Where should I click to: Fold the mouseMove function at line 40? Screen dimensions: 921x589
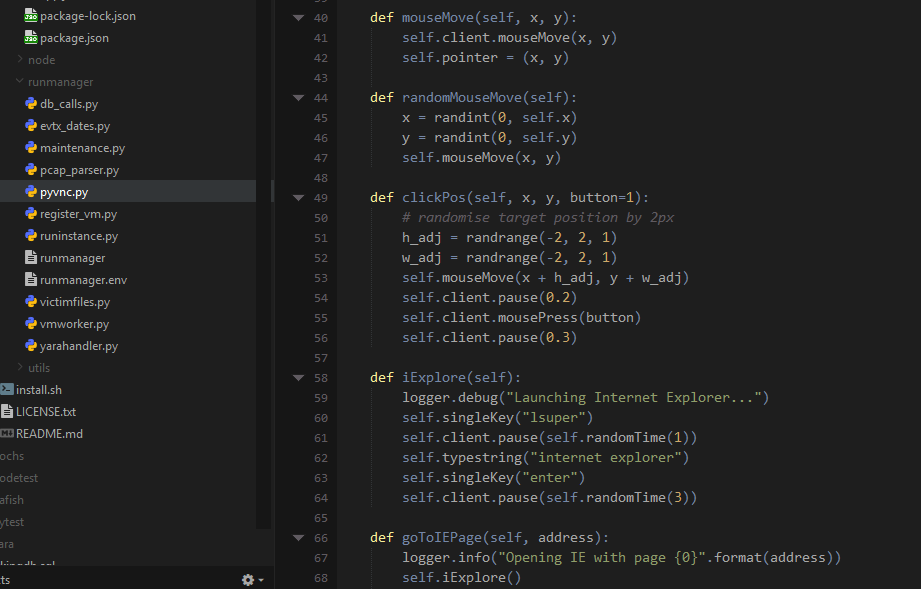pyautogui.click(x=297, y=18)
